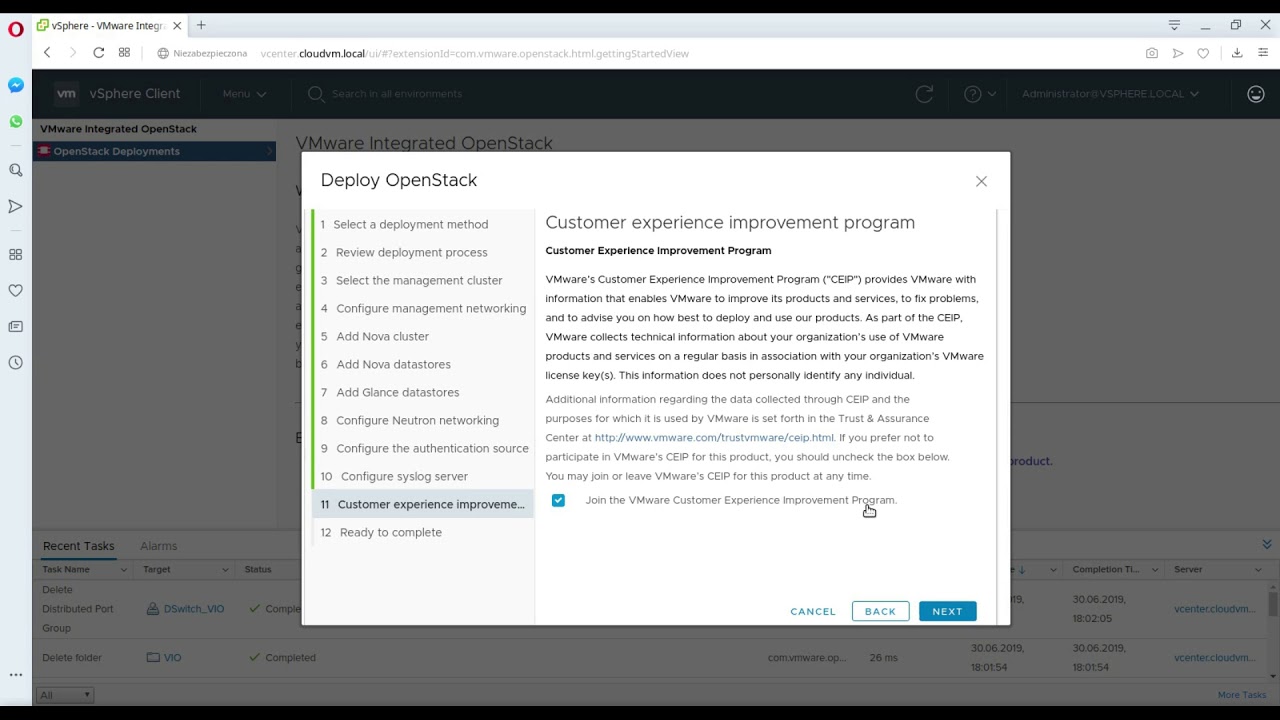Viewport: 1280px width, 720px height.
Task: Open the CEIP trust link
Action: (714, 437)
